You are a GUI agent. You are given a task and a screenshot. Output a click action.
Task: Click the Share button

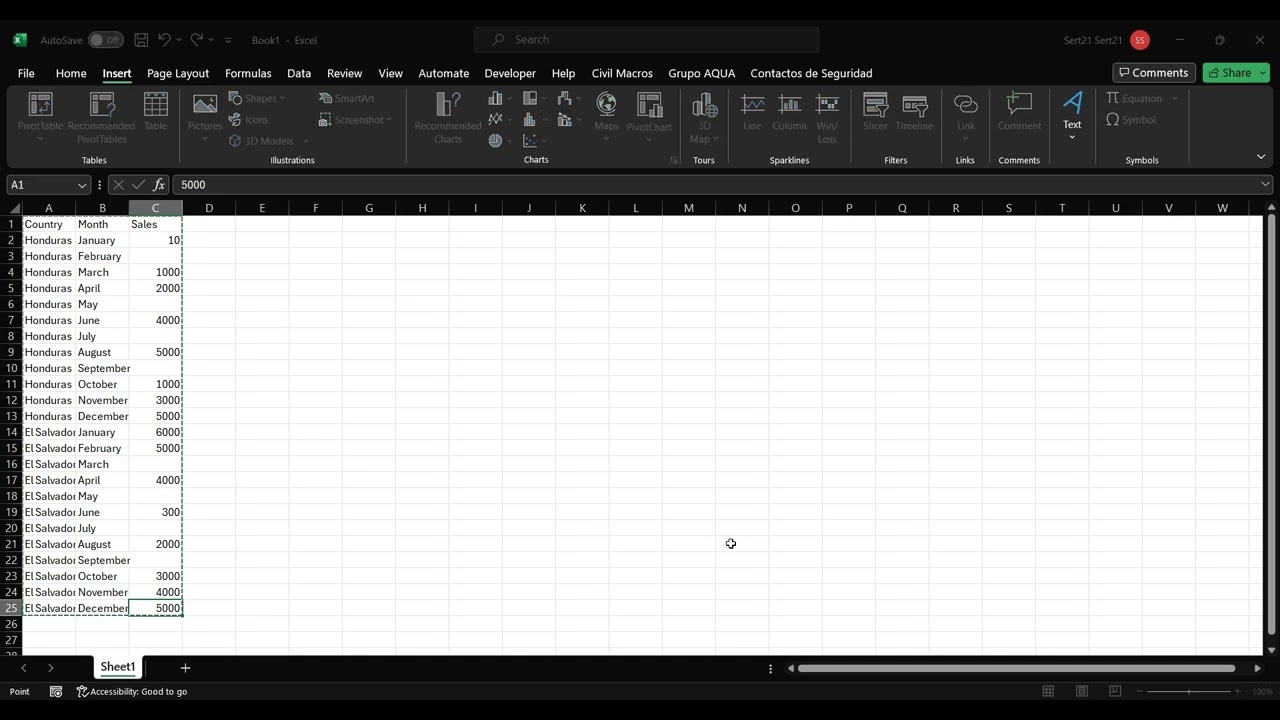(1229, 73)
